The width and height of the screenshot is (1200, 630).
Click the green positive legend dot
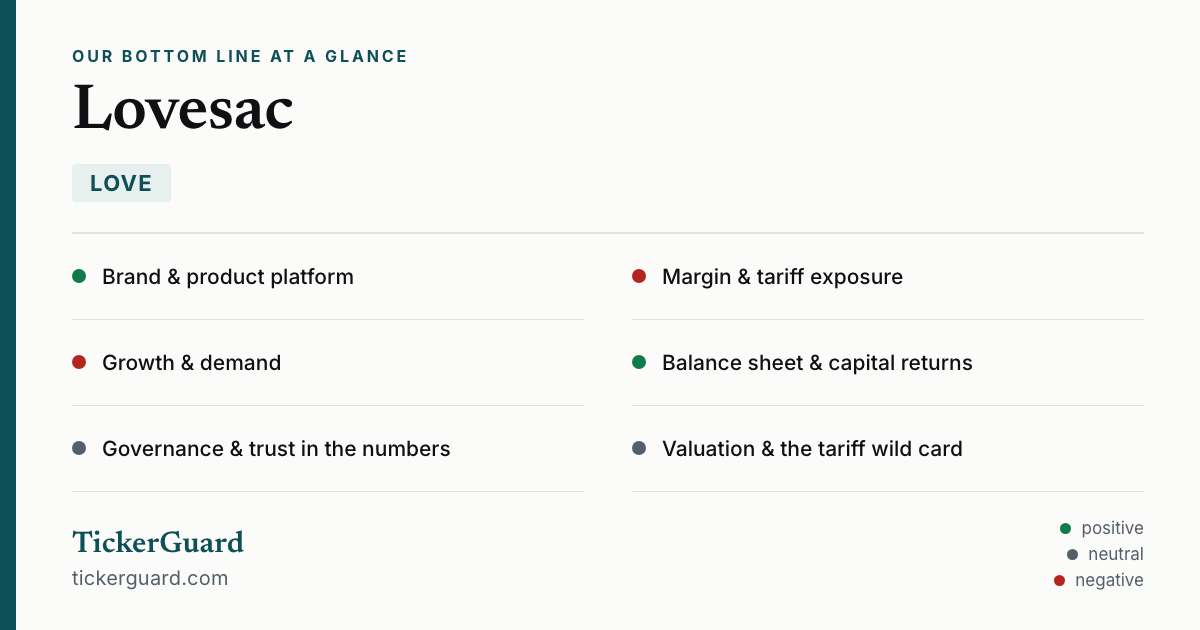click(1065, 528)
